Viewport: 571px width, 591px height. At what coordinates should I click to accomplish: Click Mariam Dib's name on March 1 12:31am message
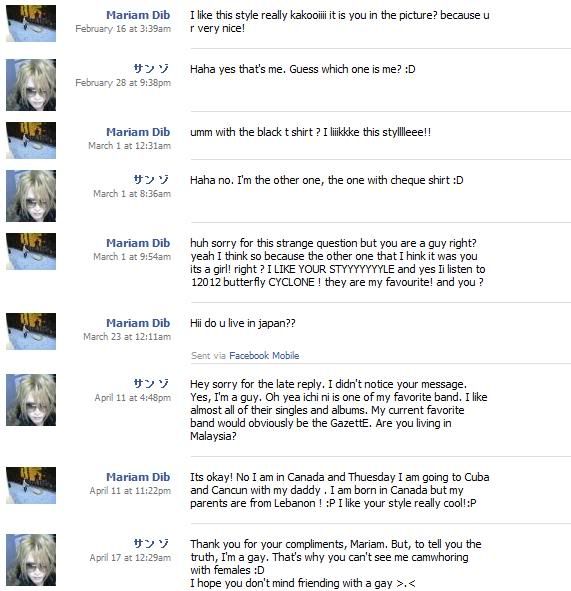(138, 132)
